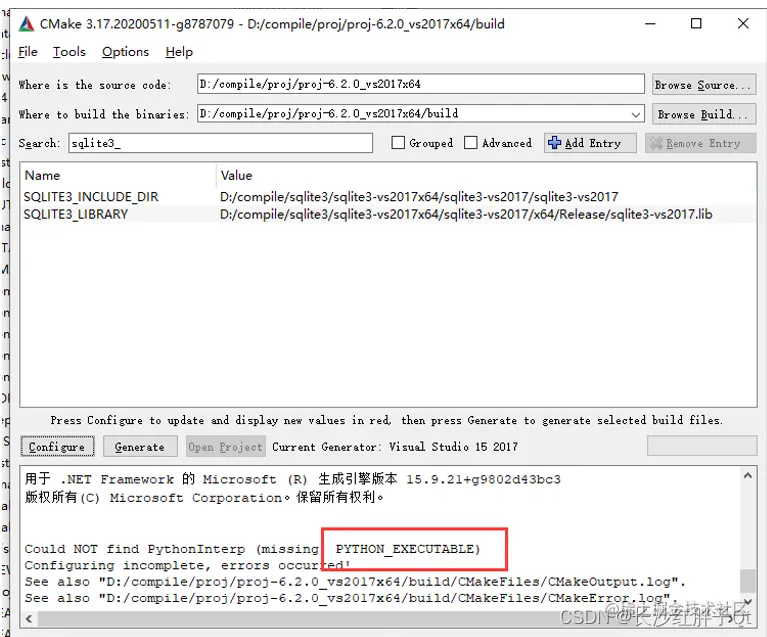Click the Remove Entry button
The image size is (767, 637).
pos(700,143)
